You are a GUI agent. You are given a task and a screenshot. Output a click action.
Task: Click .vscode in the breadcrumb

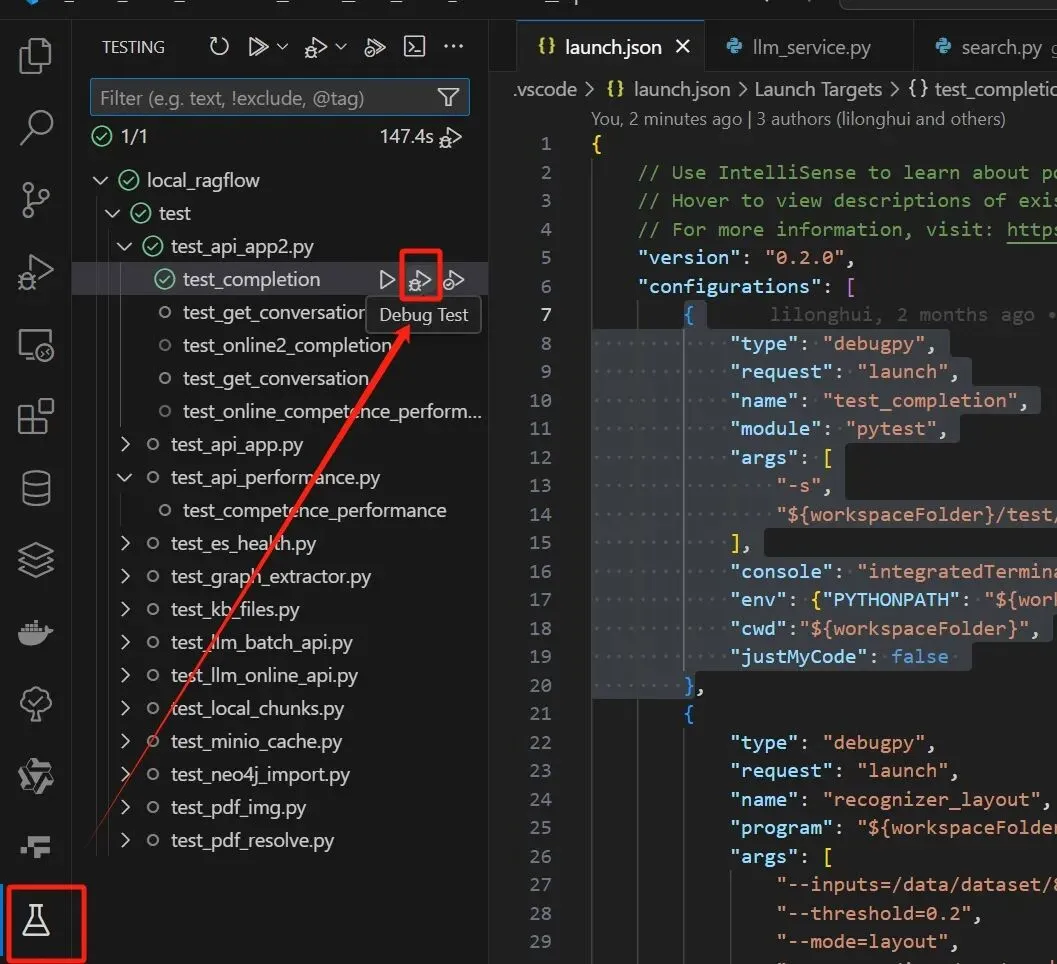pyautogui.click(x=545, y=89)
